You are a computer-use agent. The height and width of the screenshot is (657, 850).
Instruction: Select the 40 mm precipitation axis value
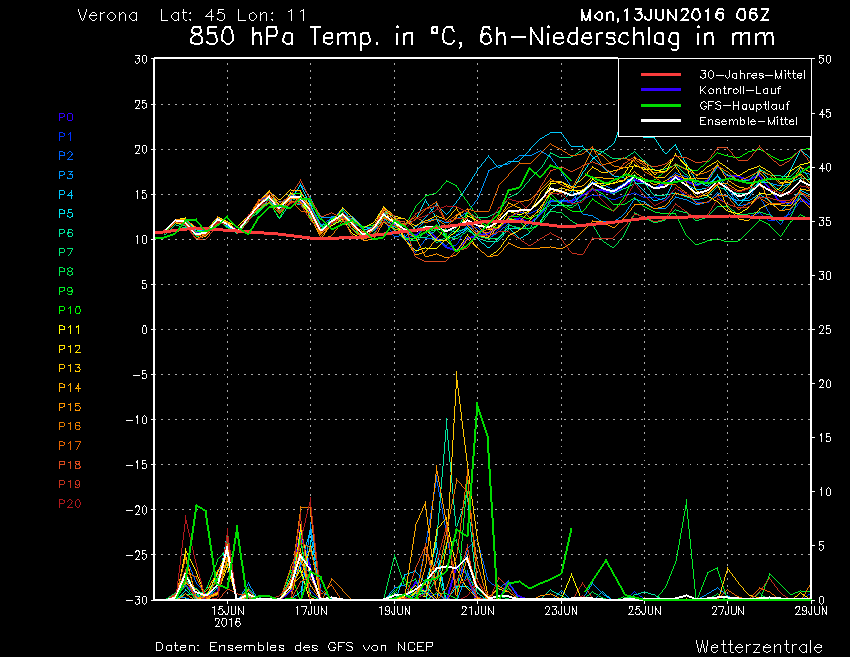pos(825,168)
